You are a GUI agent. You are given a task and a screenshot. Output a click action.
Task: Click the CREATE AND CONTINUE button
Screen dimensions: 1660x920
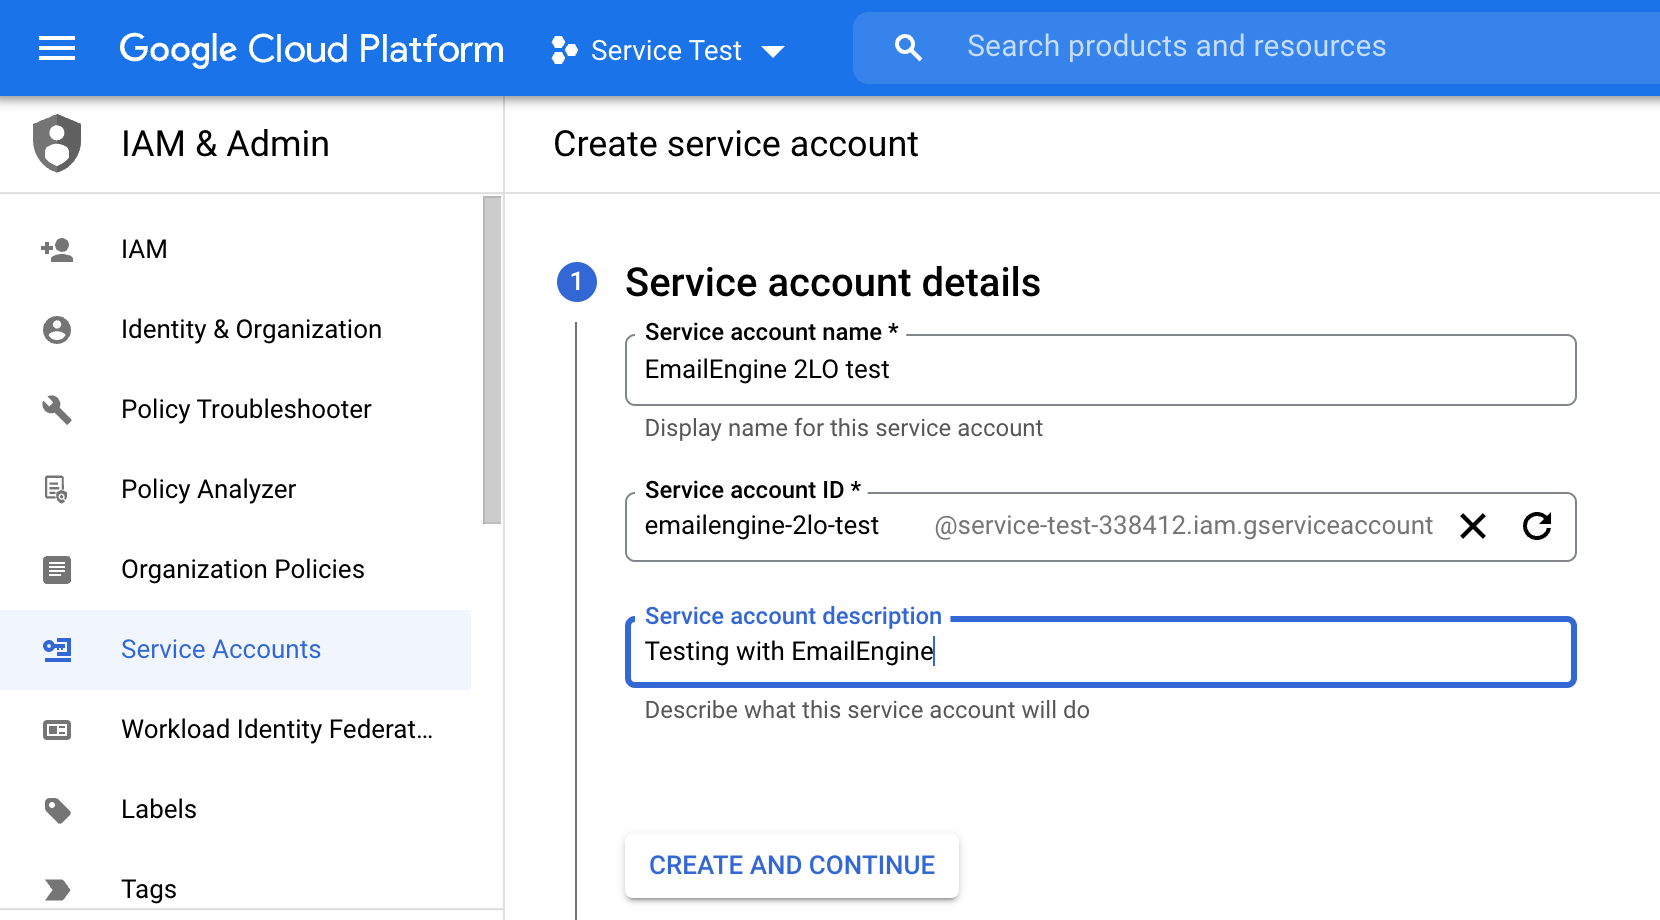791,865
